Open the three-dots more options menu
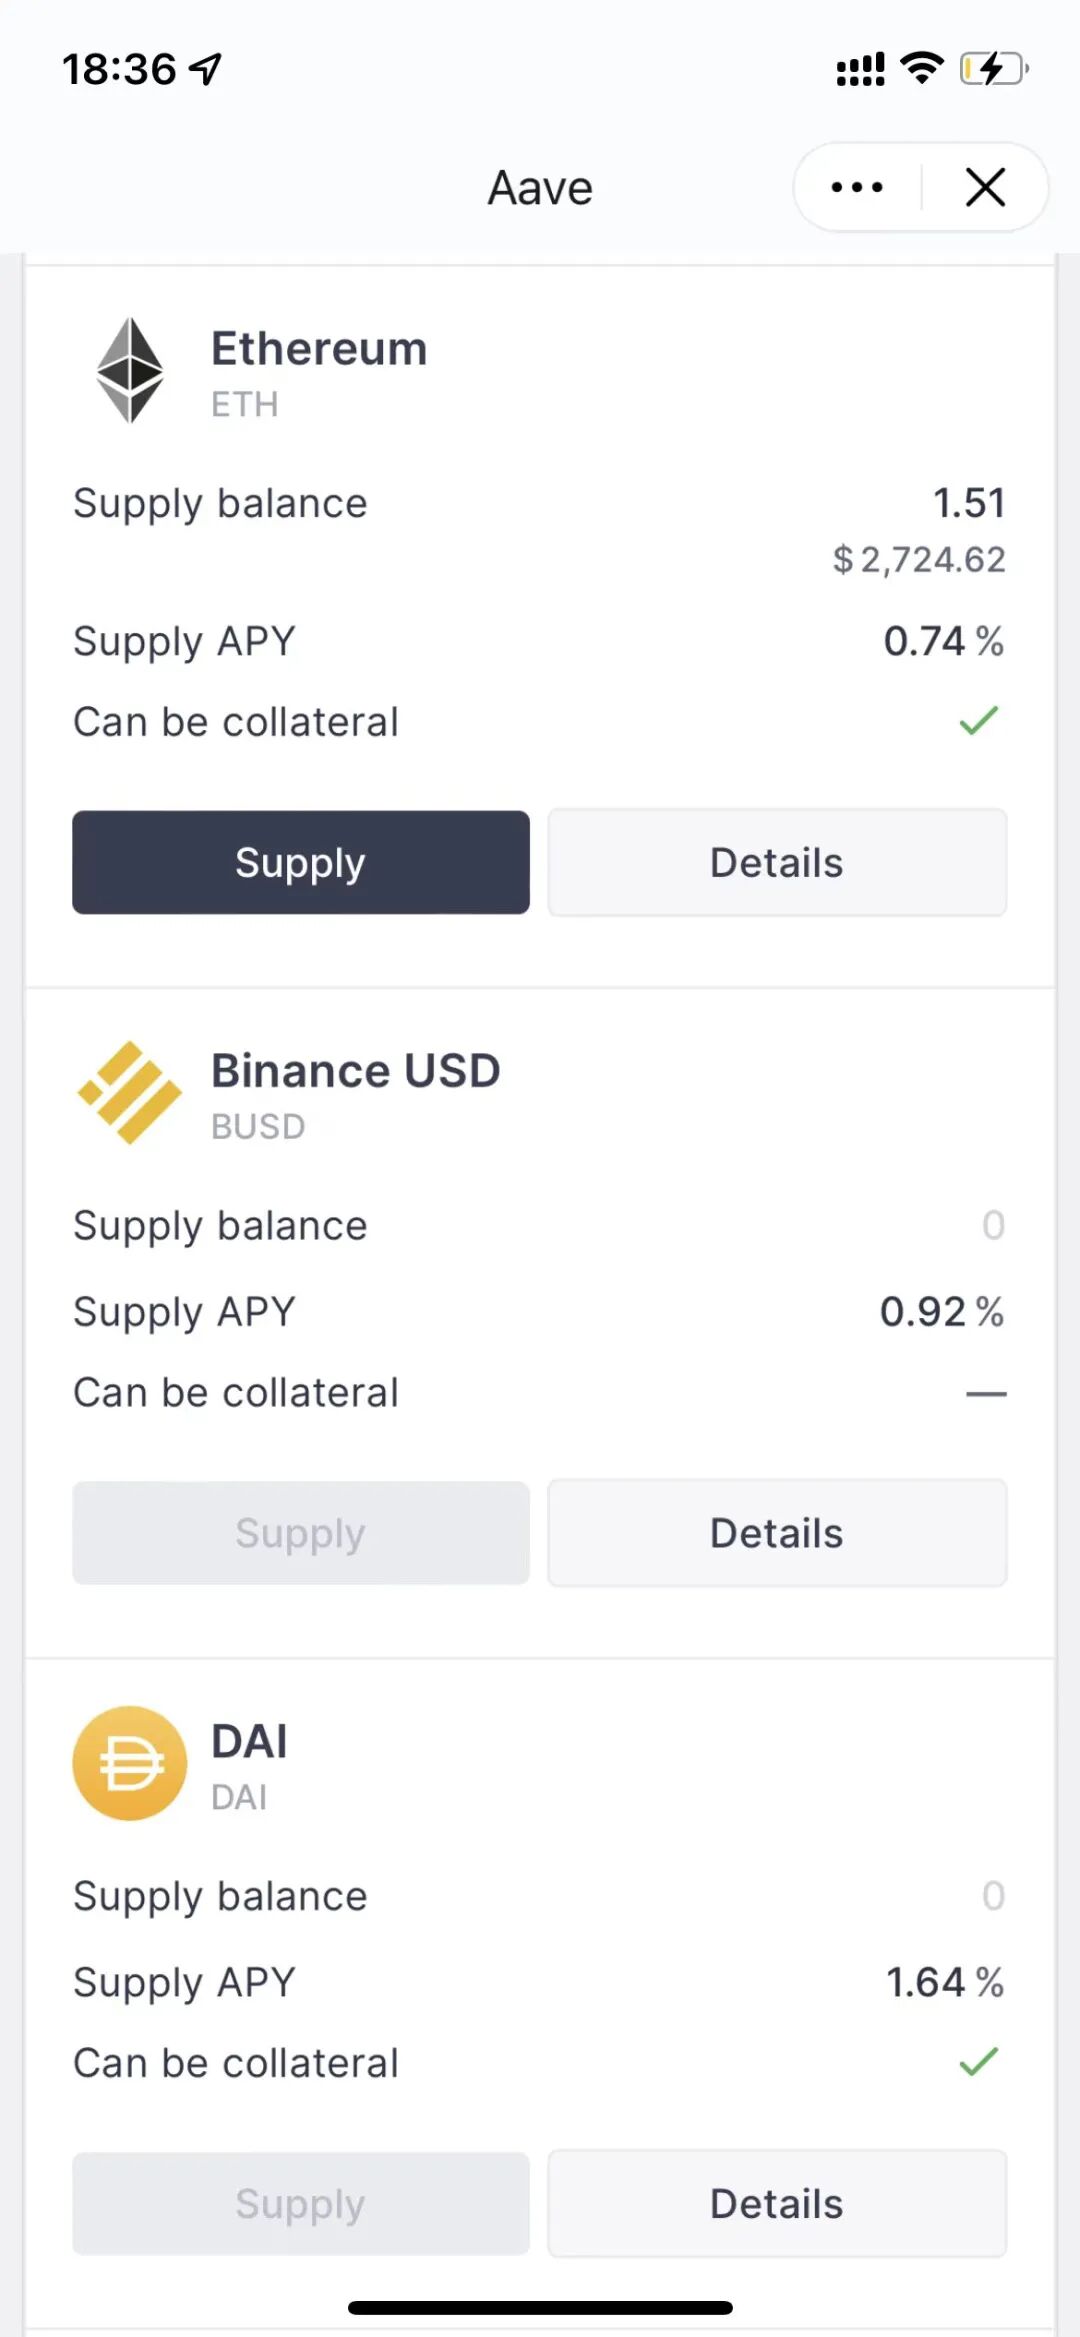1080x2337 pixels. coord(857,187)
